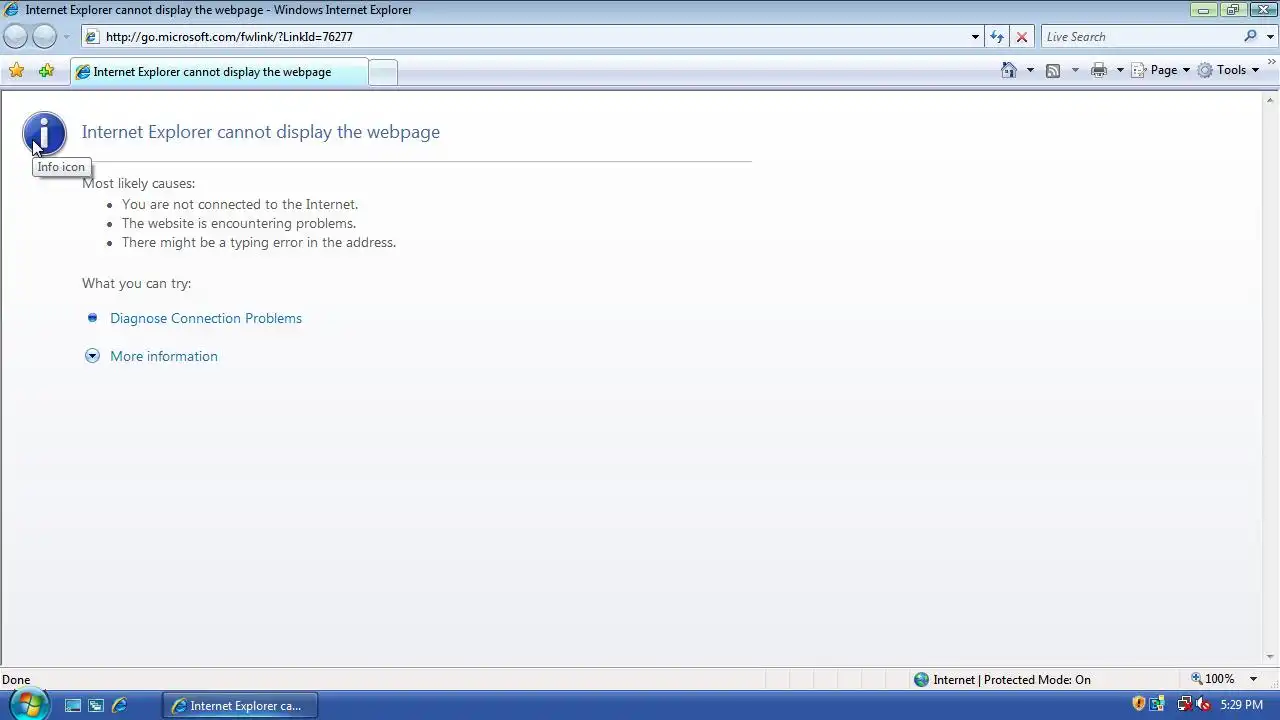This screenshot has width=1280, height=720.
Task: Open the recent pages dropdown arrow
Action: 67,37
